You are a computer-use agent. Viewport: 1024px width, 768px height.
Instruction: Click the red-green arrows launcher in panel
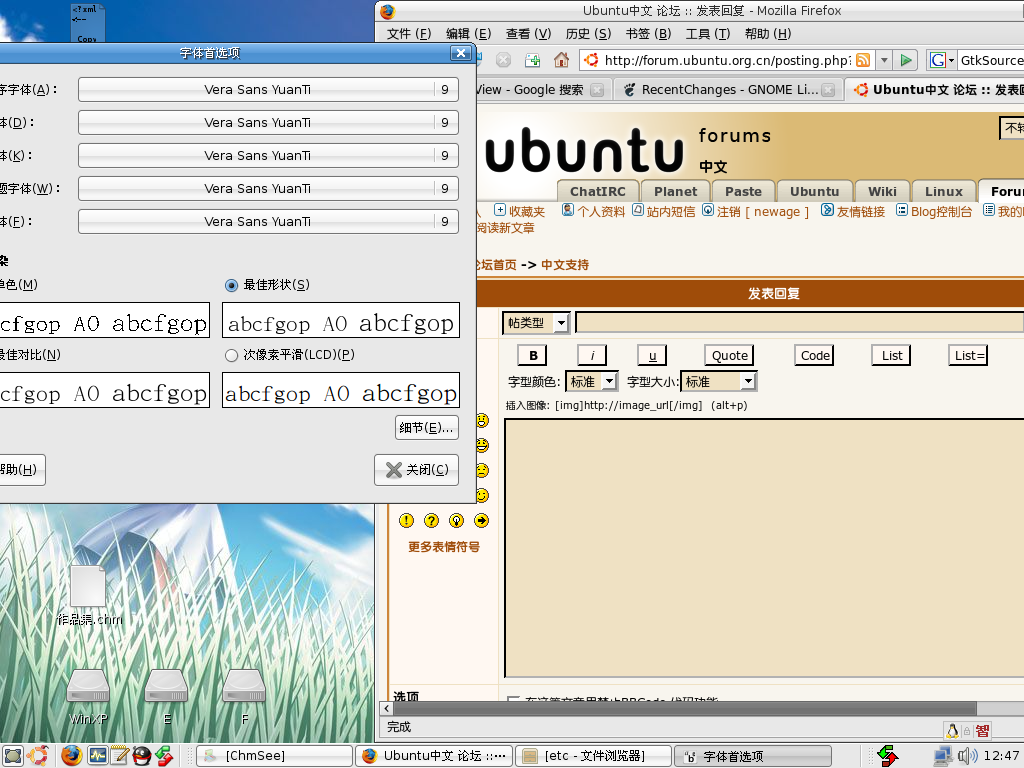(164, 756)
